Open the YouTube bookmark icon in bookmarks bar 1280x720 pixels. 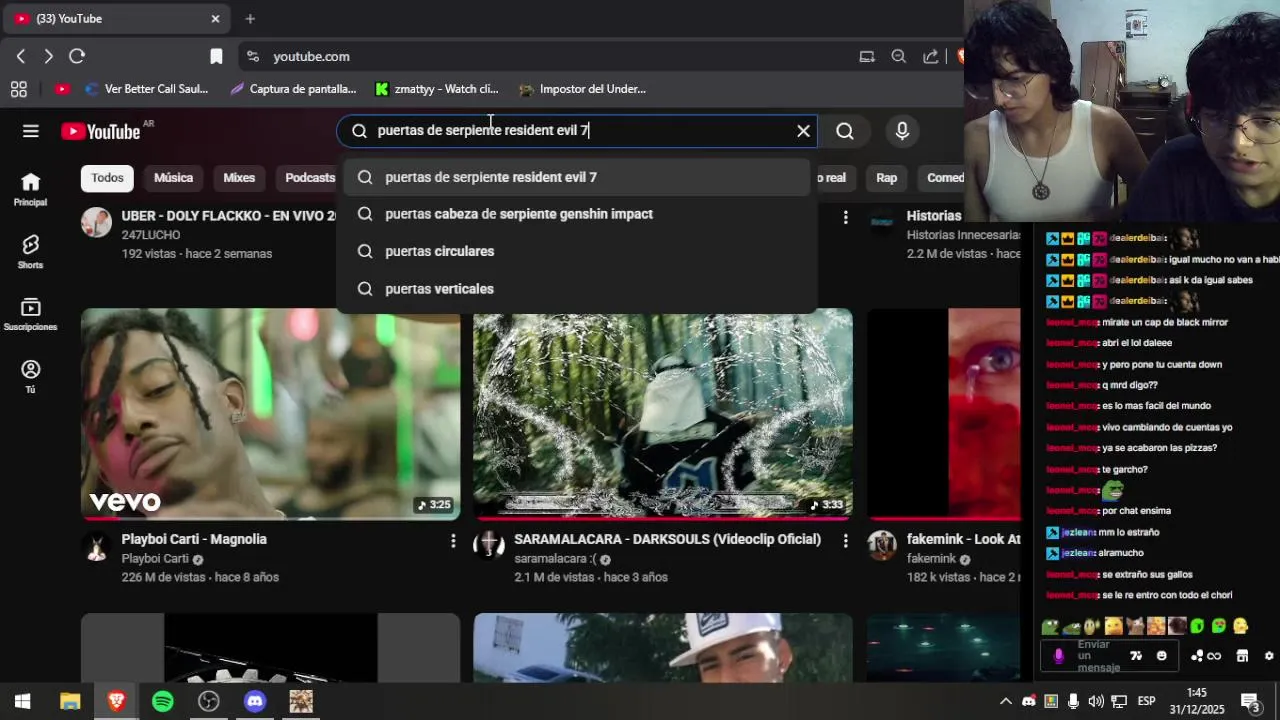coord(62,89)
